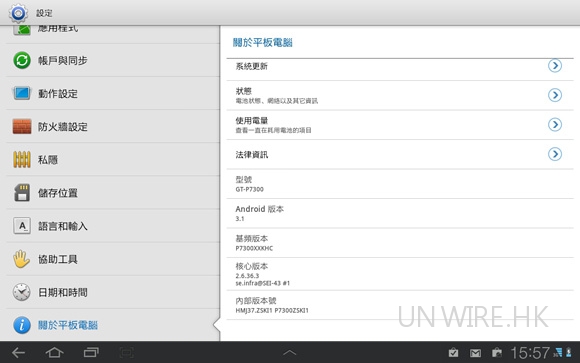The width and height of the screenshot is (580, 363).
Task: Select 動作設定 in settings menu
Action: pos(113,93)
